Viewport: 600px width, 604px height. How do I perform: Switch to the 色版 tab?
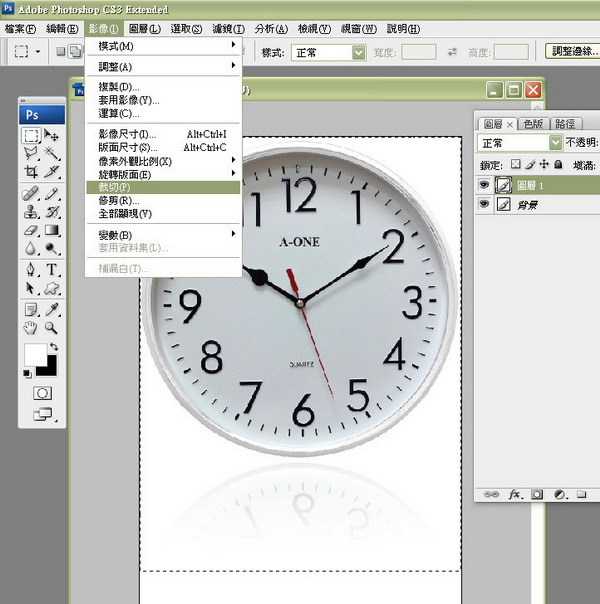[533, 124]
